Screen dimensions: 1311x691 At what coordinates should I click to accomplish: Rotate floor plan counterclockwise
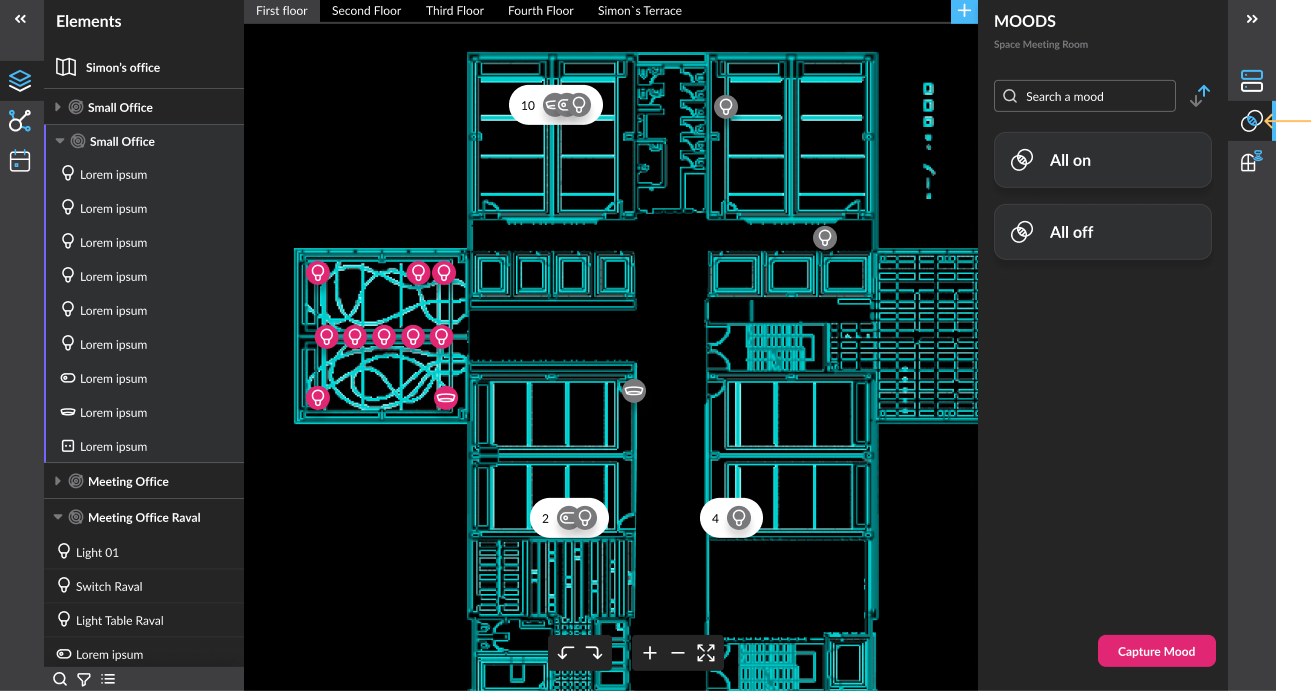pyautogui.click(x=566, y=653)
